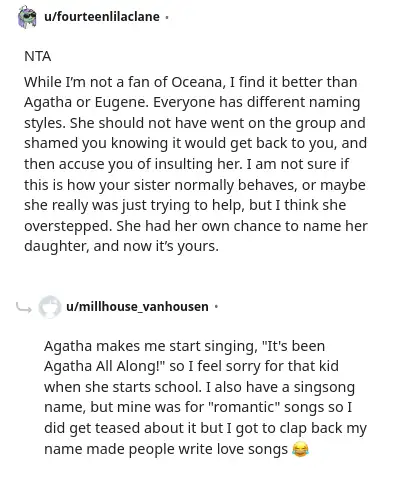Click the line 'did get teased about it'
This screenshot has width=400, height=484.
pyautogui.click(x=205, y=428)
